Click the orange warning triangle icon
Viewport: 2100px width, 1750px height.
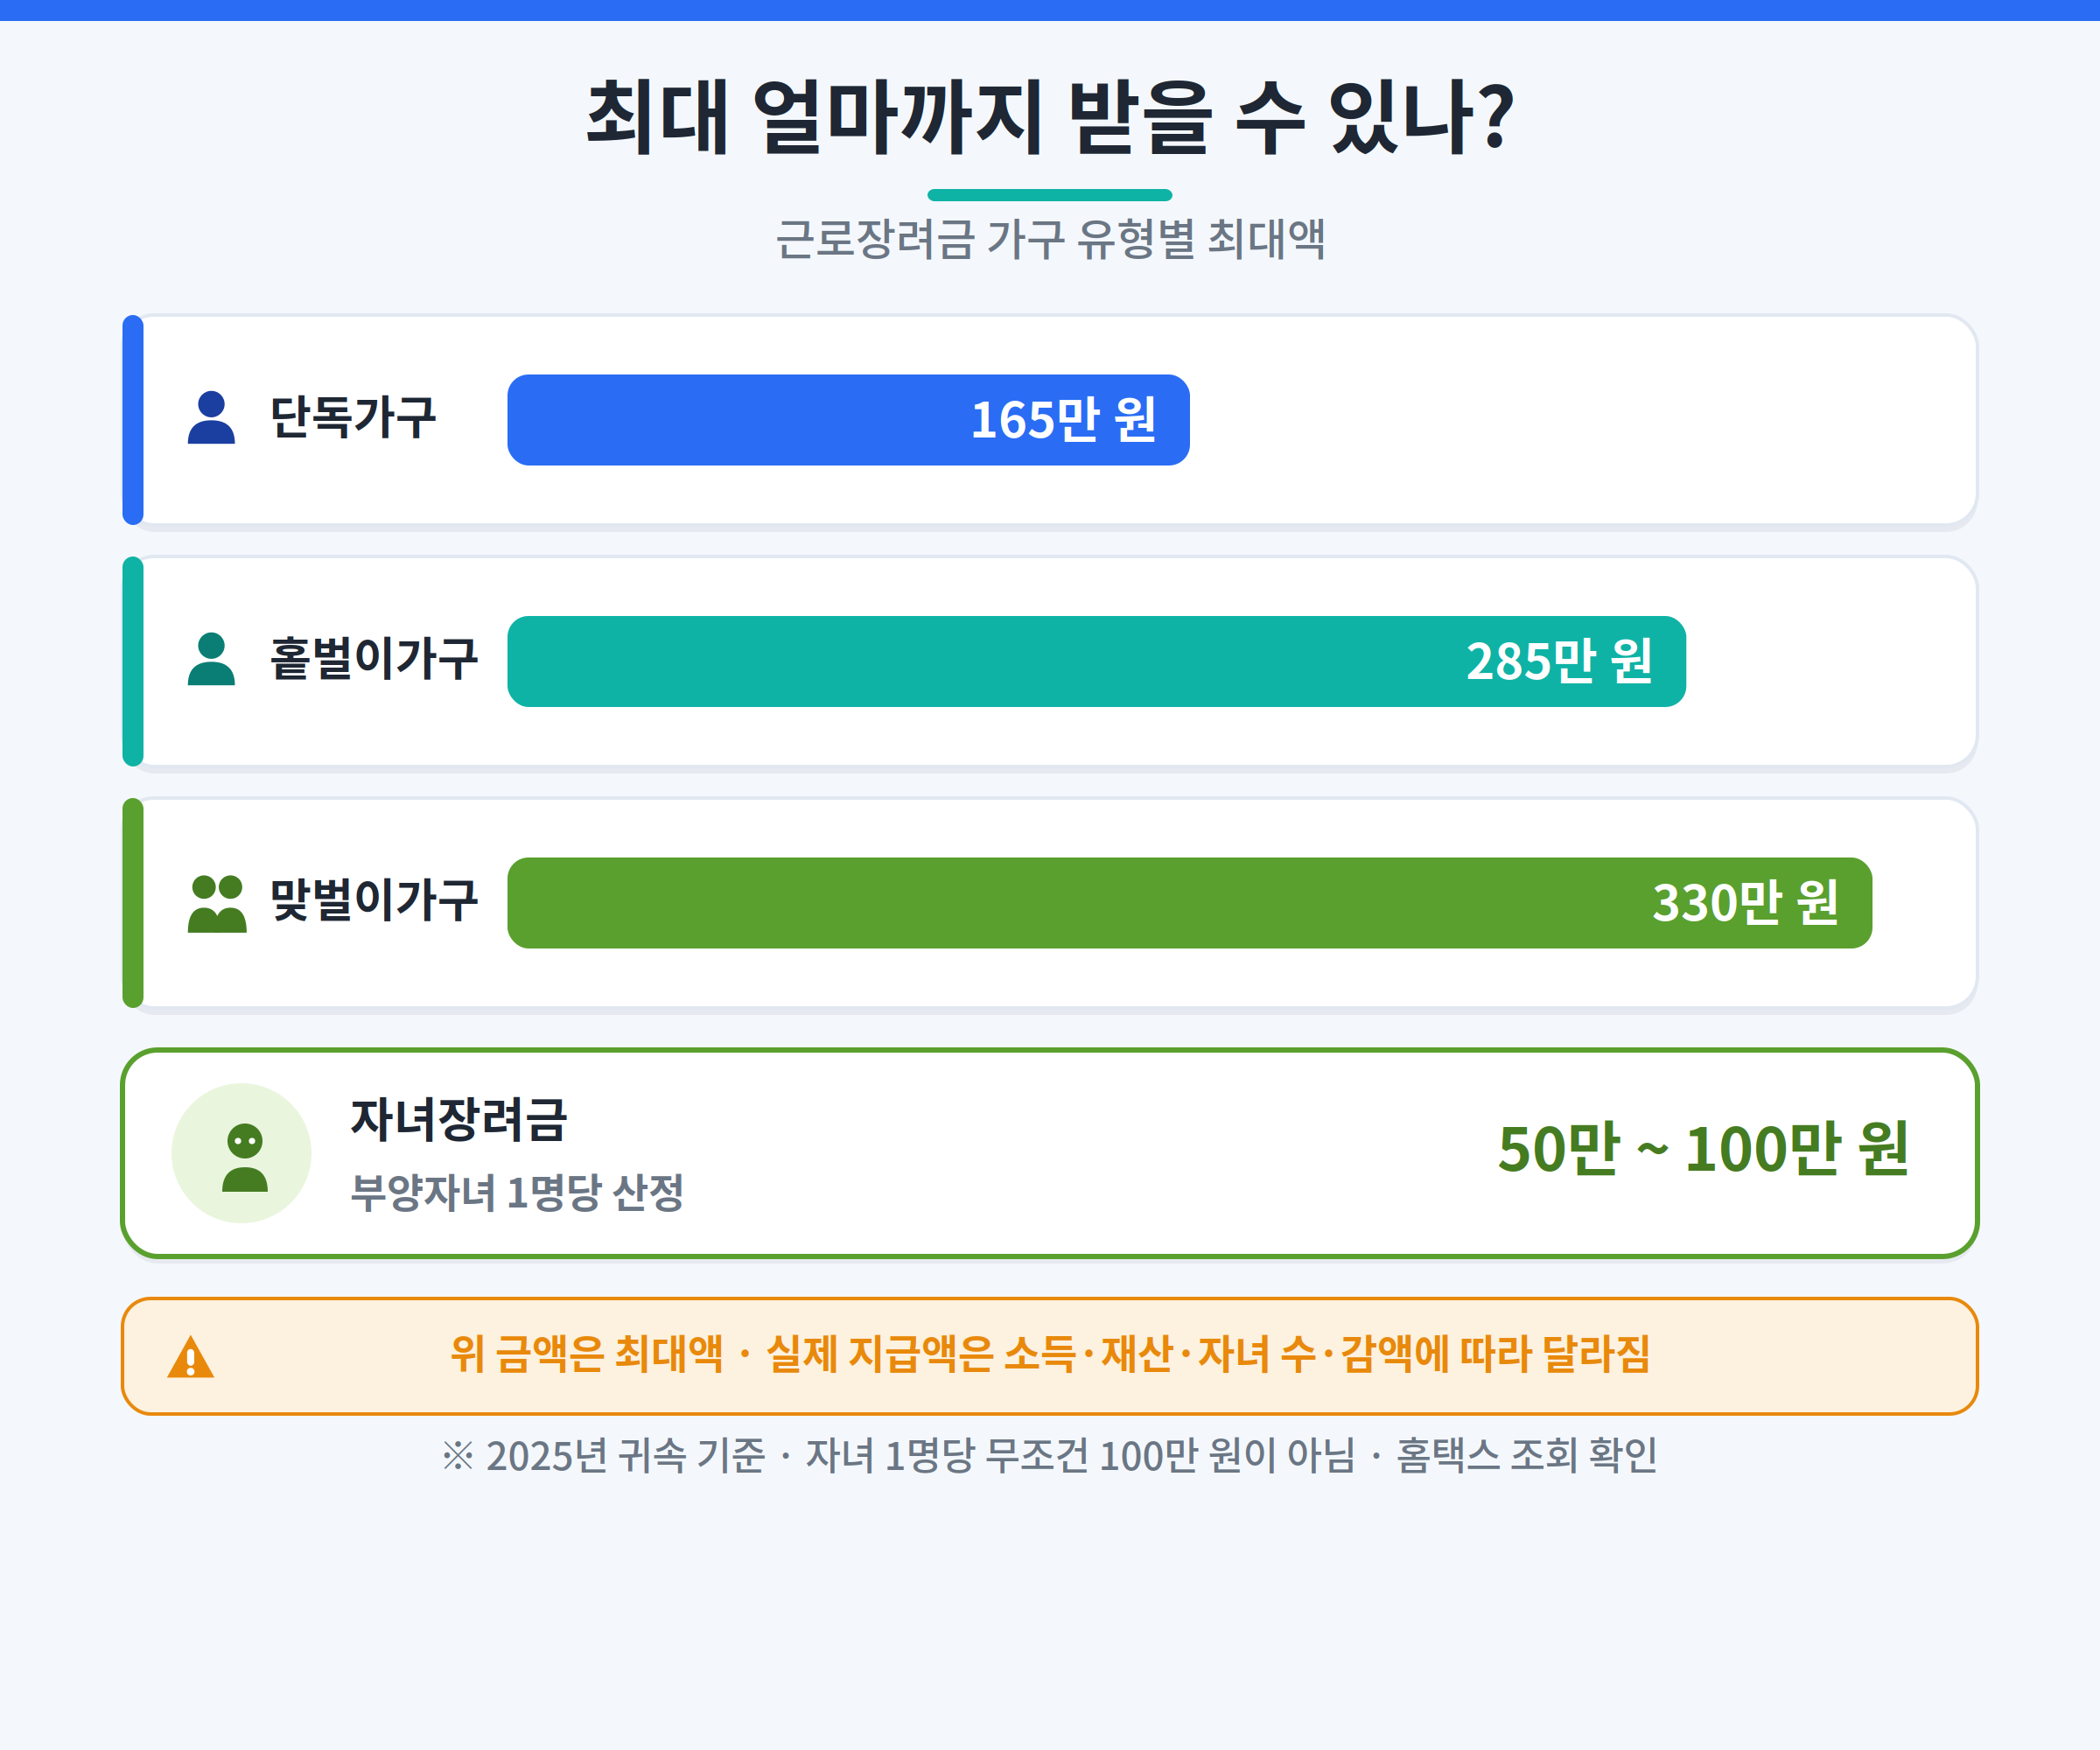point(190,1357)
